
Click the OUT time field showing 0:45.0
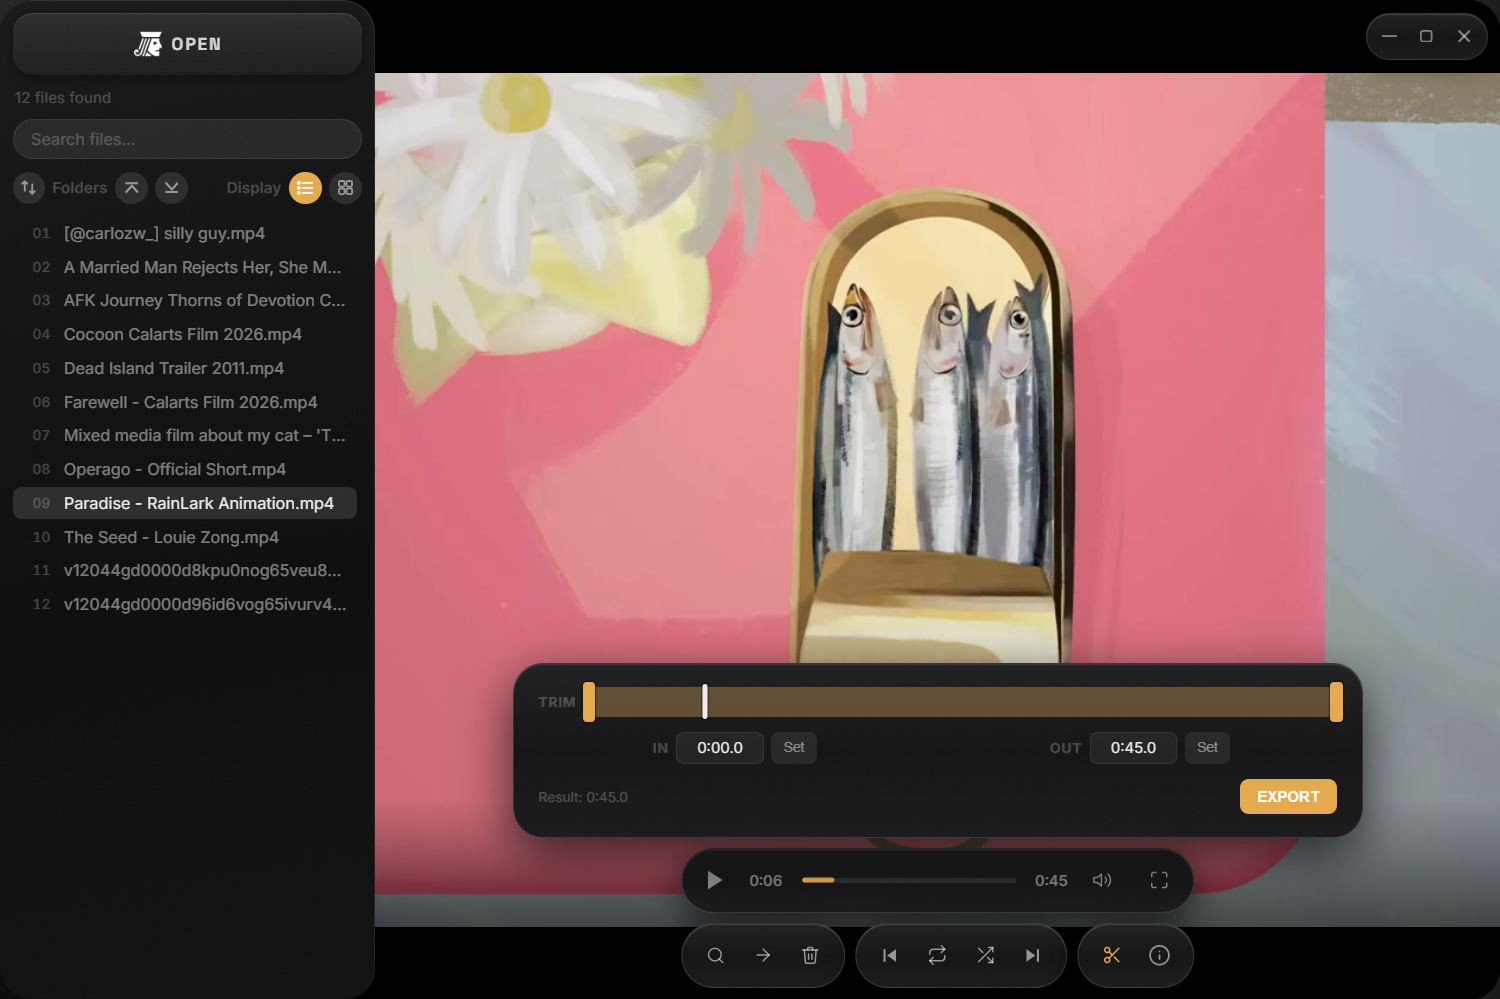pyautogui.click(x=1133, y=748)
